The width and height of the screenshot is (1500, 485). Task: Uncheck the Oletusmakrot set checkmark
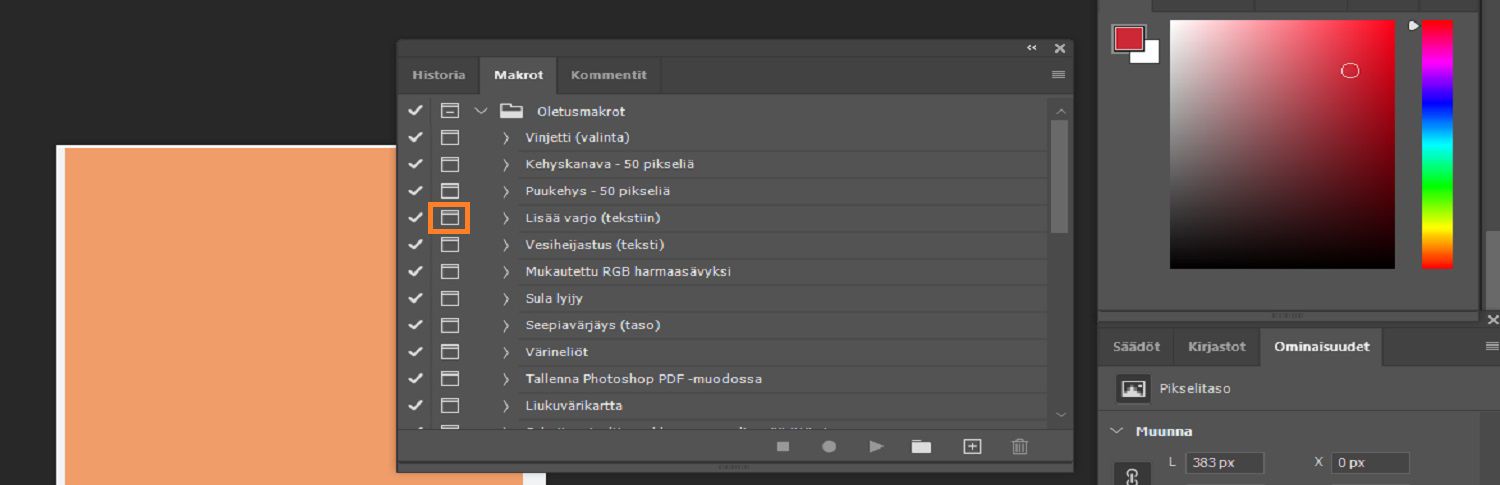(x=415, y=111)
